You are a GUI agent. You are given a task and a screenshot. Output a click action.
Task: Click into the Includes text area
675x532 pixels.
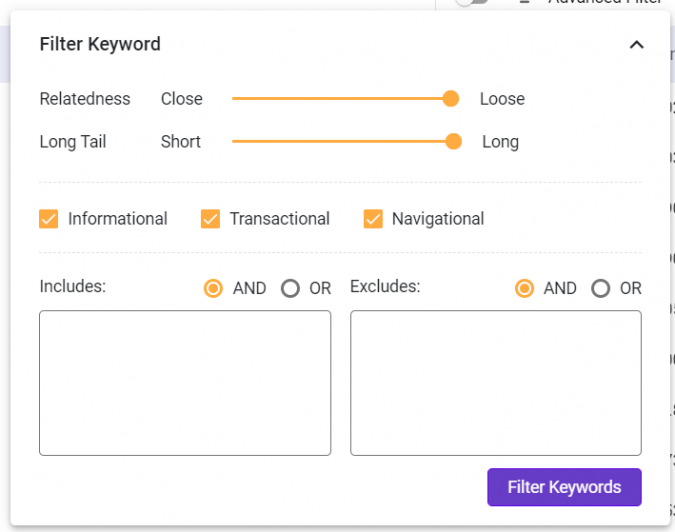185,383
